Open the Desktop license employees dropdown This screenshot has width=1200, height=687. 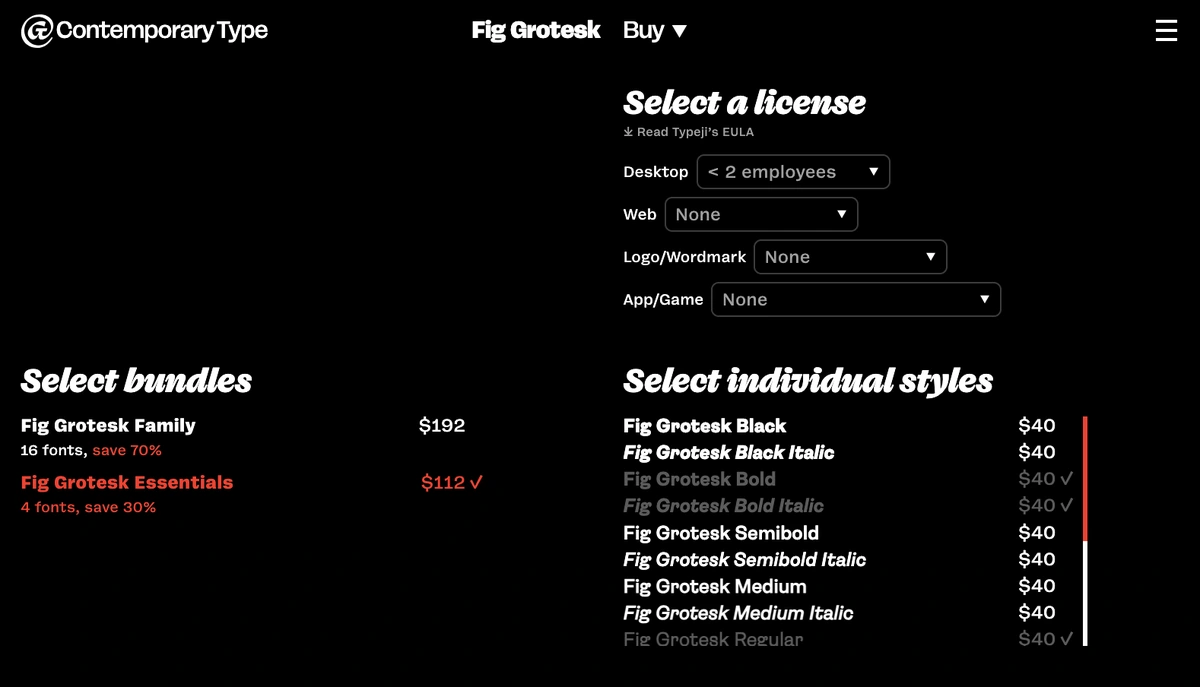click(x=793, y=171)
